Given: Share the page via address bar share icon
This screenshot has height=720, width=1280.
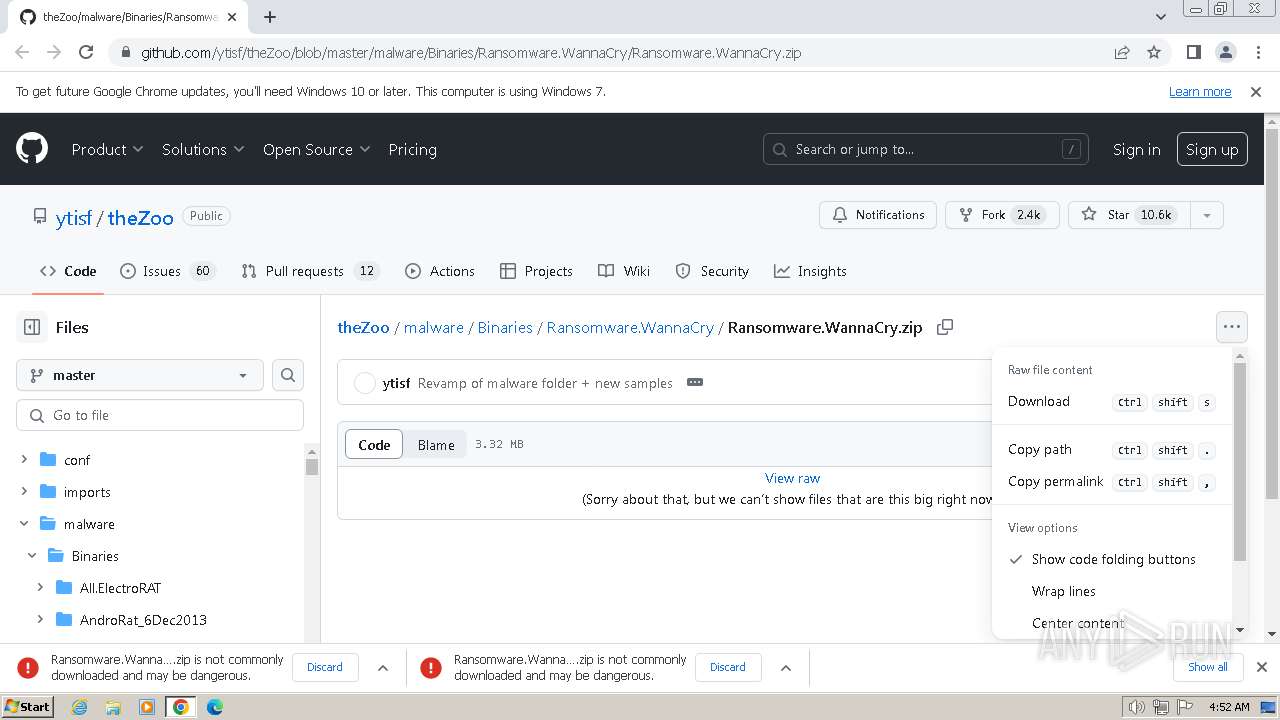Looking at the screenshot, I should pos(1122,52).
